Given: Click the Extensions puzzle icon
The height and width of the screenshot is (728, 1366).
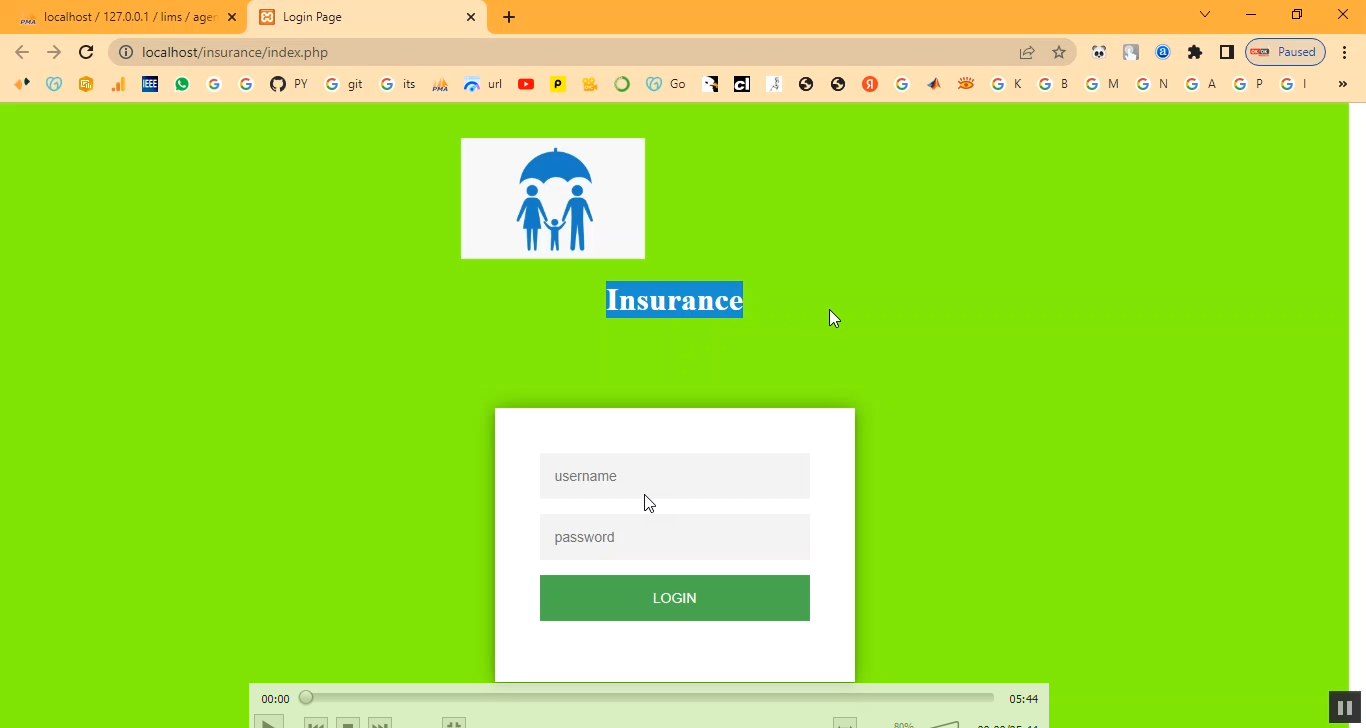Looking at the screenshot, I should click(1194, 52).
